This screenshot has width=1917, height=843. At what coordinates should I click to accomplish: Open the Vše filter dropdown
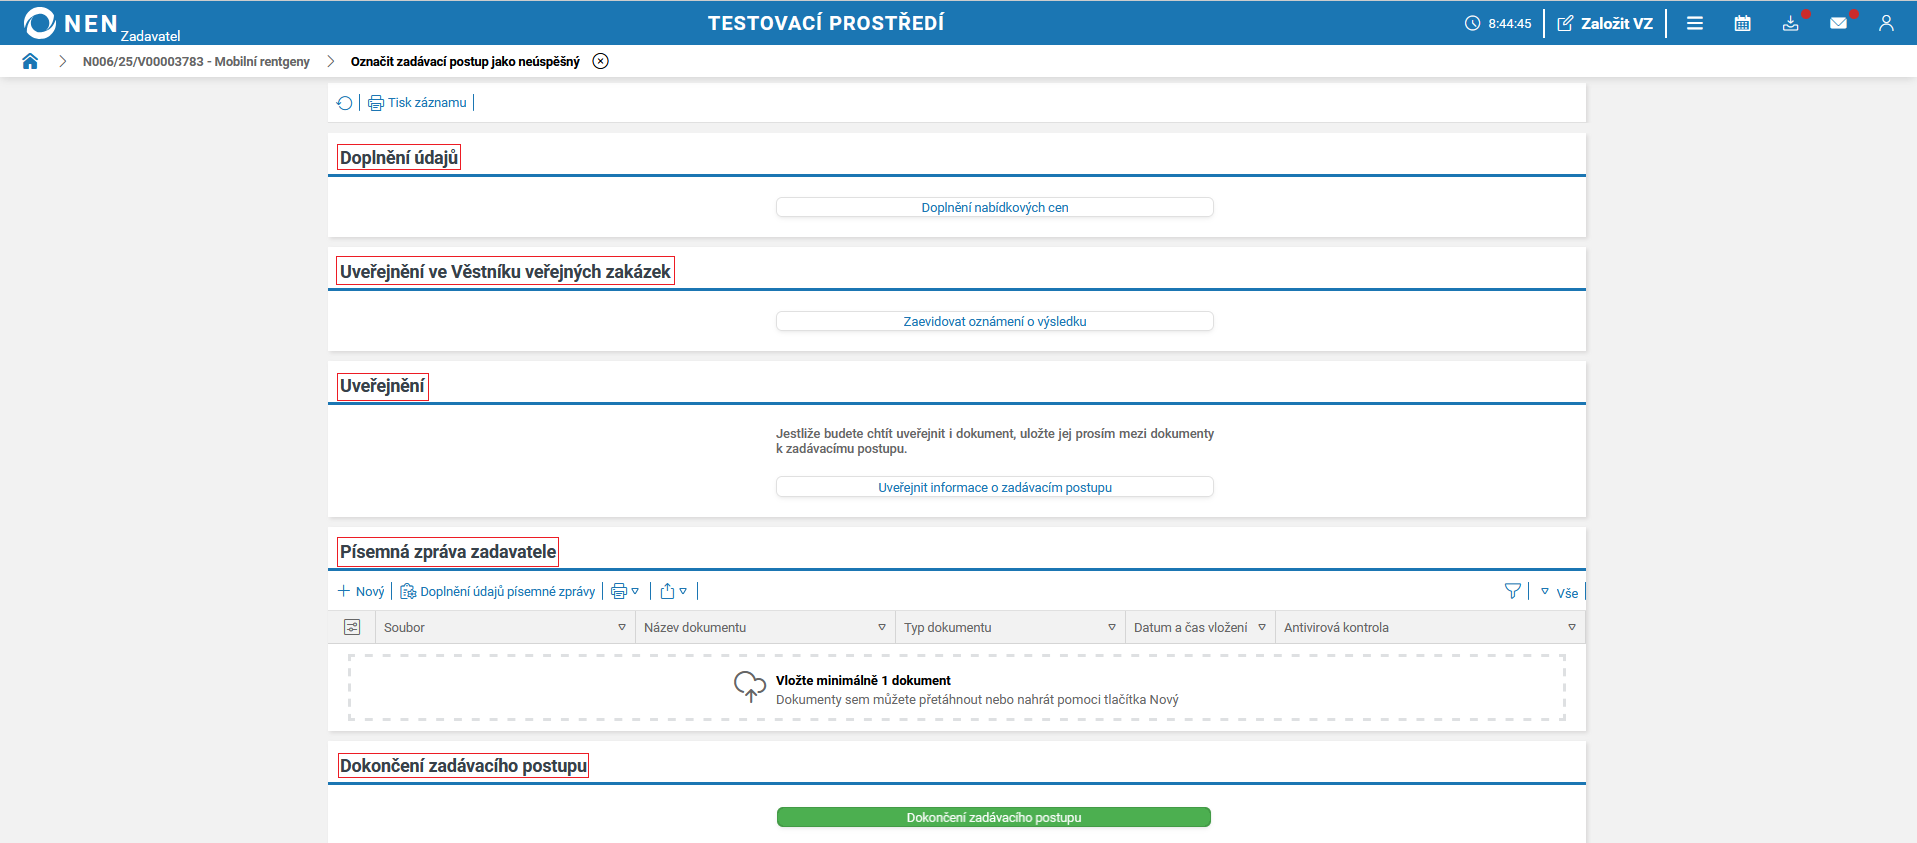click(1559, 592)
